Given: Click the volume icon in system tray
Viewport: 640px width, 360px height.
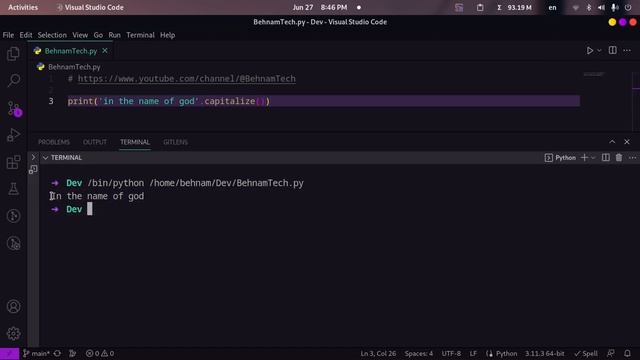Looking at the screenshot, I should point(601,7).
